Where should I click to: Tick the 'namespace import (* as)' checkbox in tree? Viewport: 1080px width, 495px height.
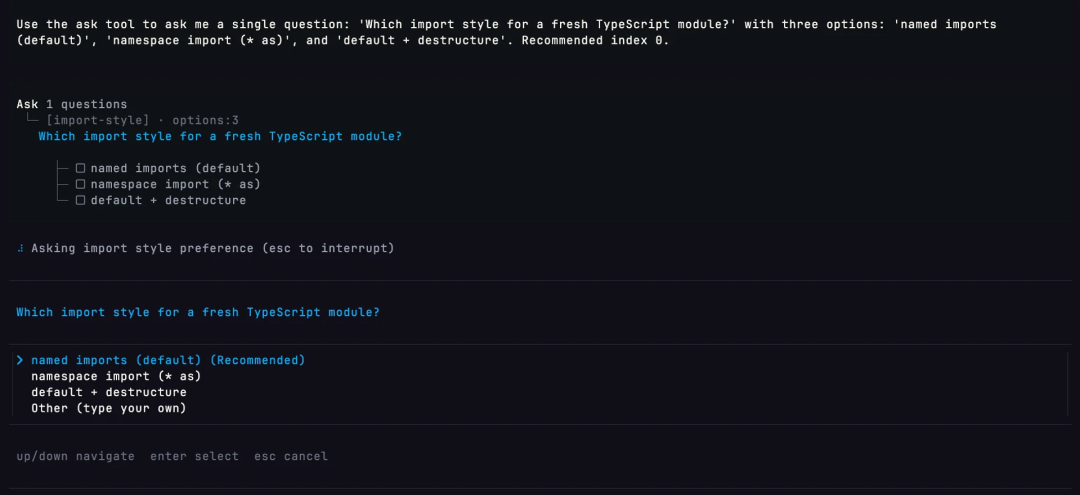pyautogui.click(x=80, y=185)
